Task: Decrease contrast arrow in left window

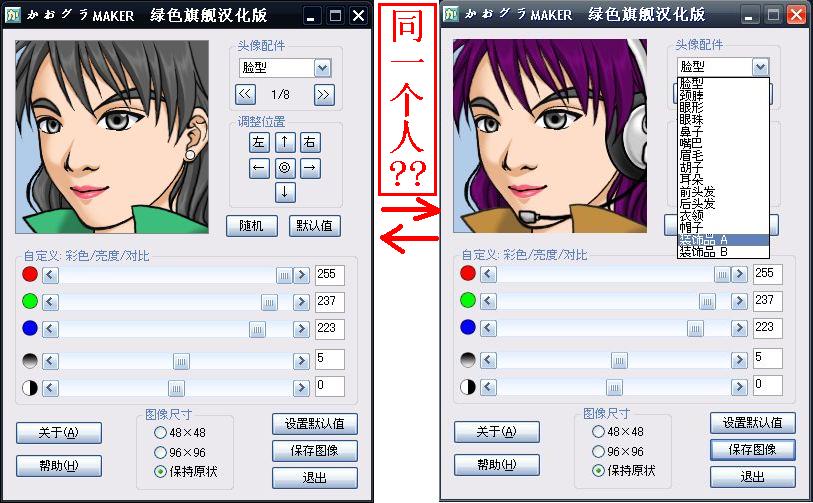Action: pos(50,388)
